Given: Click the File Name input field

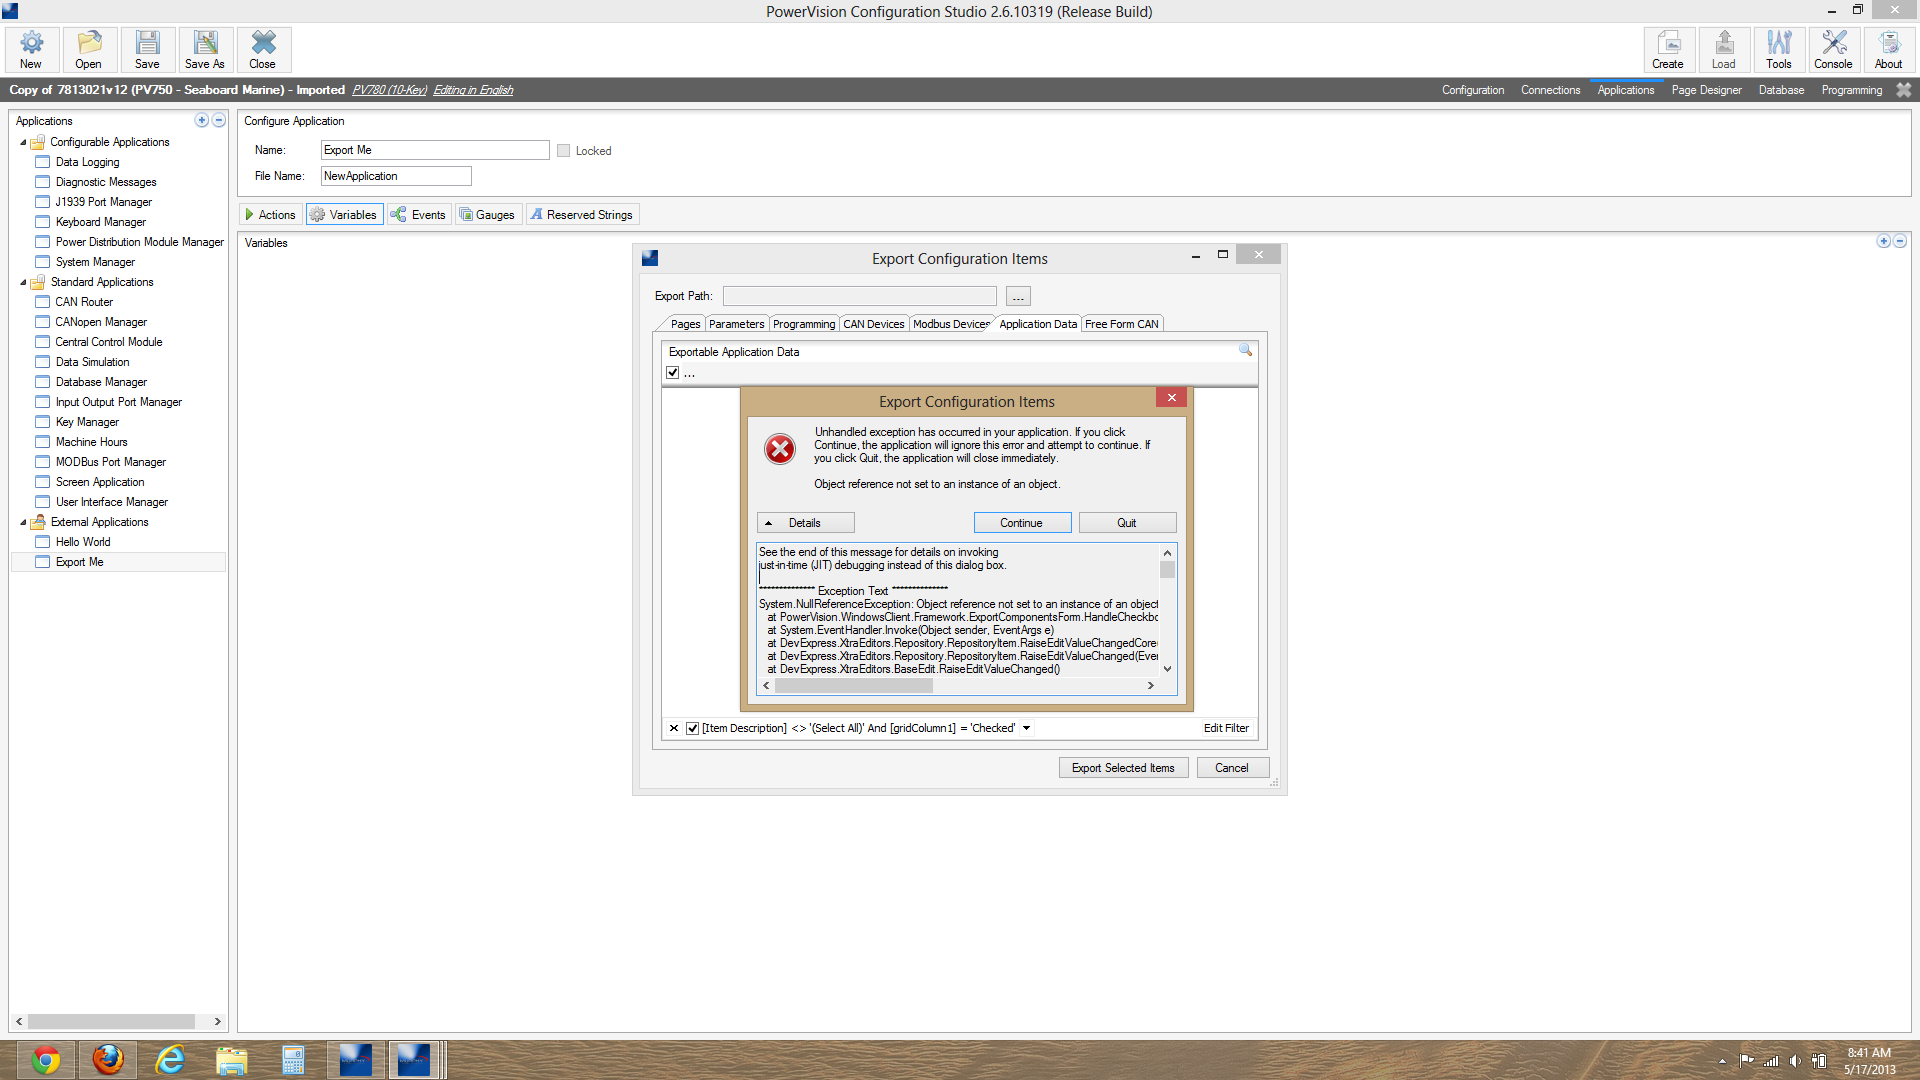Looking at the screenshot, I should 396,176.
